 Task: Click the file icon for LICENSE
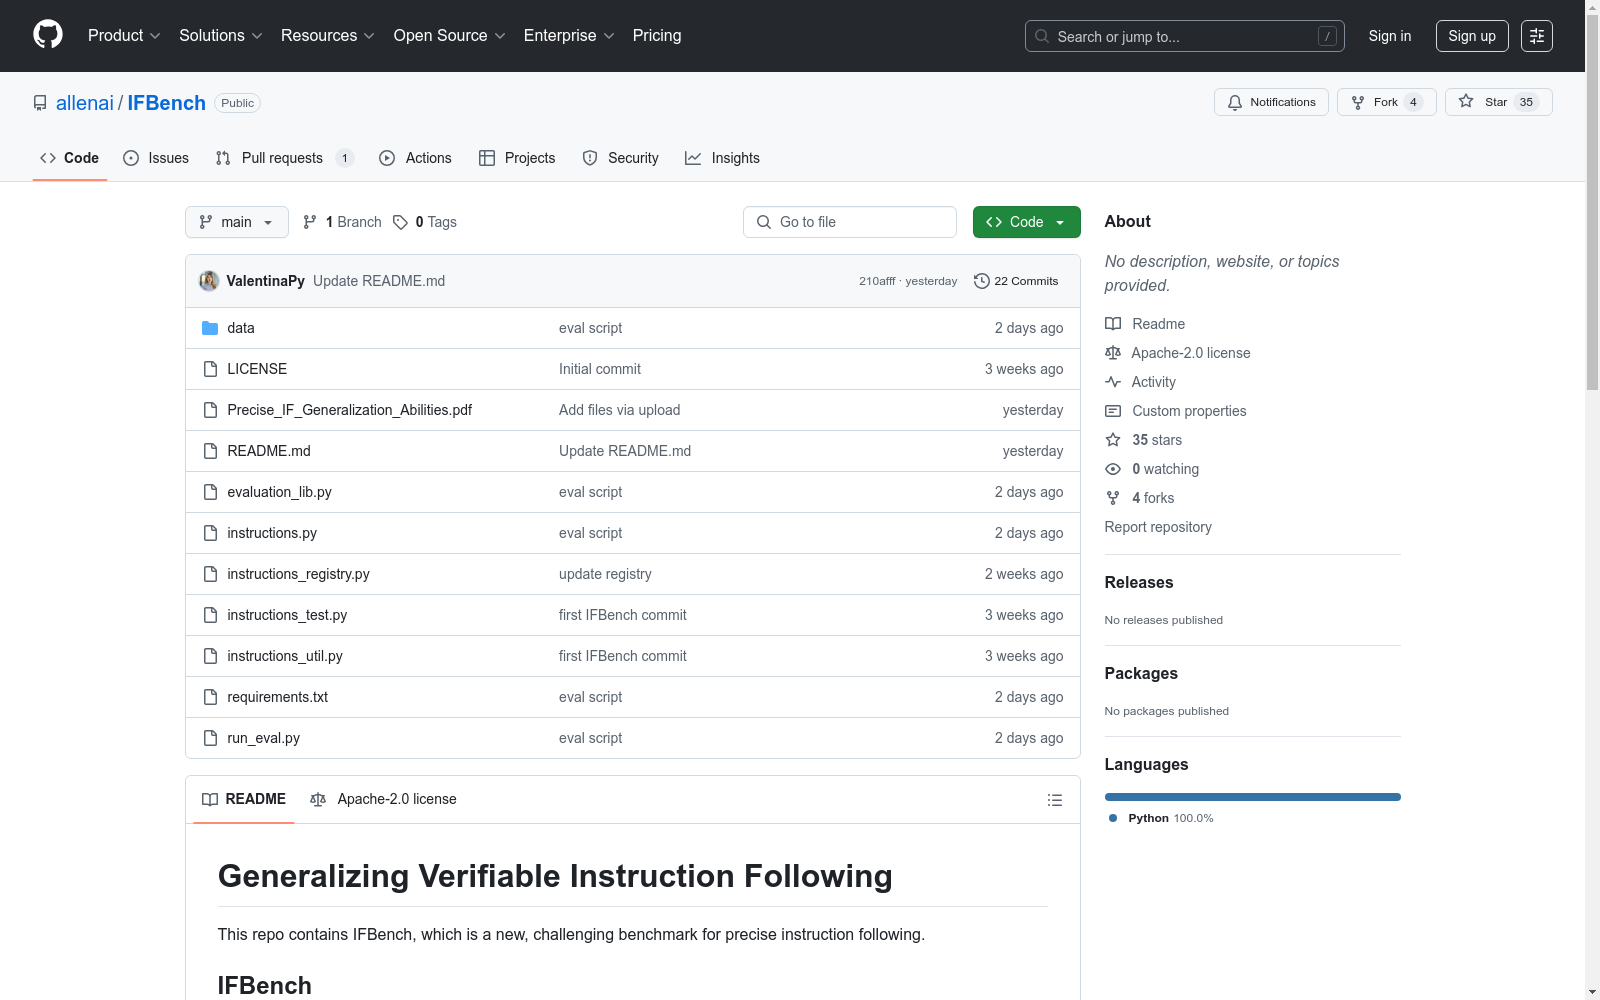pos(210,369)
